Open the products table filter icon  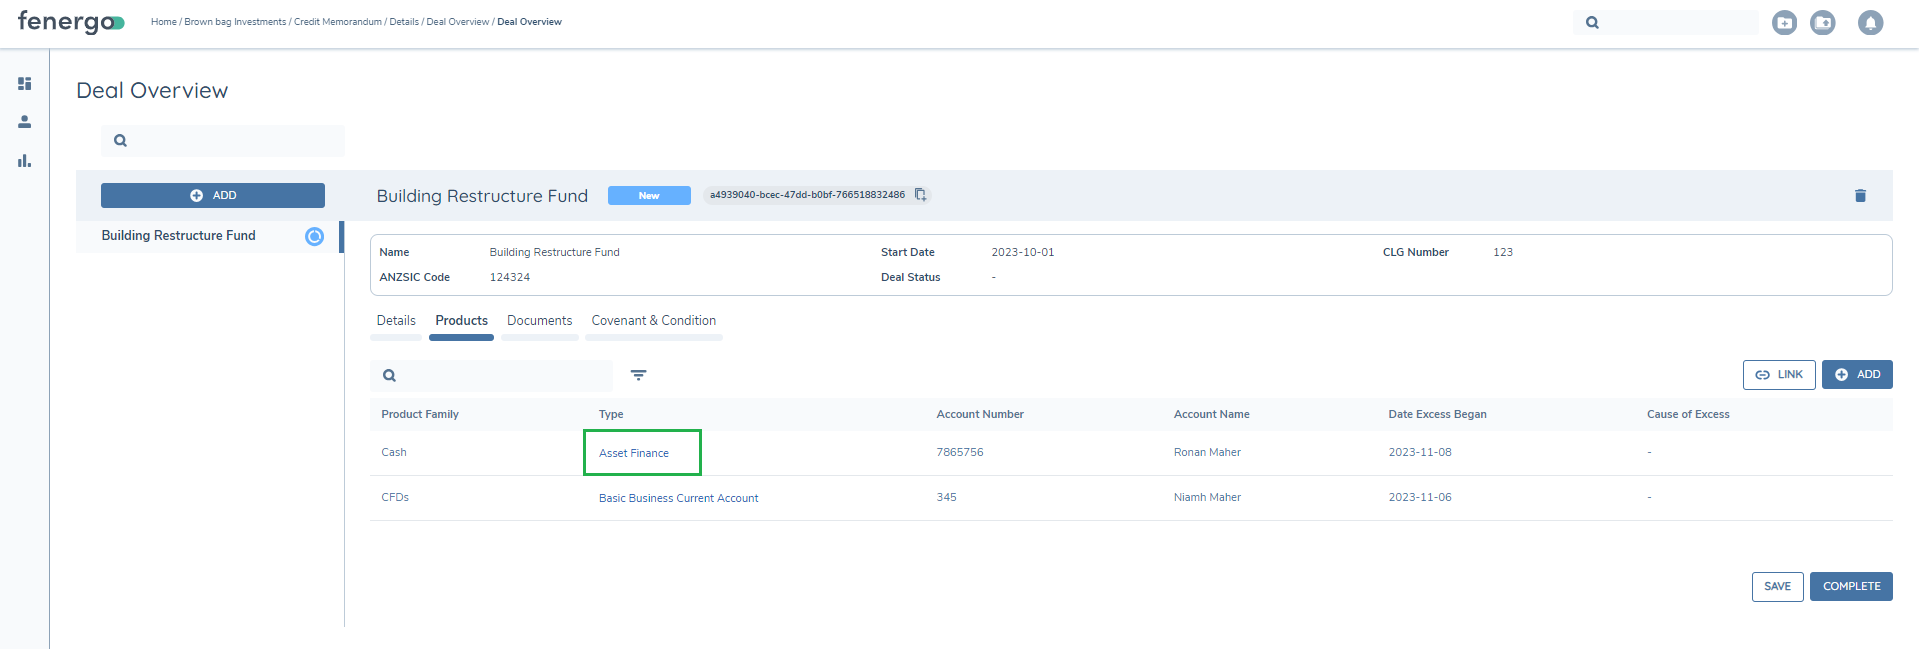point(638,375)
